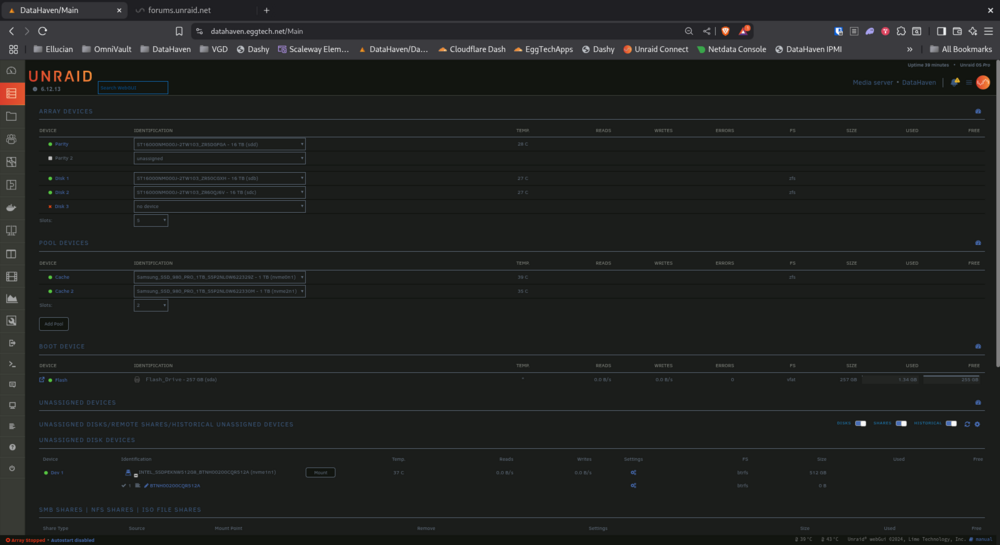Click Brave Shields lion icon
This screenshot has width=1000, height=545.
(725, 31)
